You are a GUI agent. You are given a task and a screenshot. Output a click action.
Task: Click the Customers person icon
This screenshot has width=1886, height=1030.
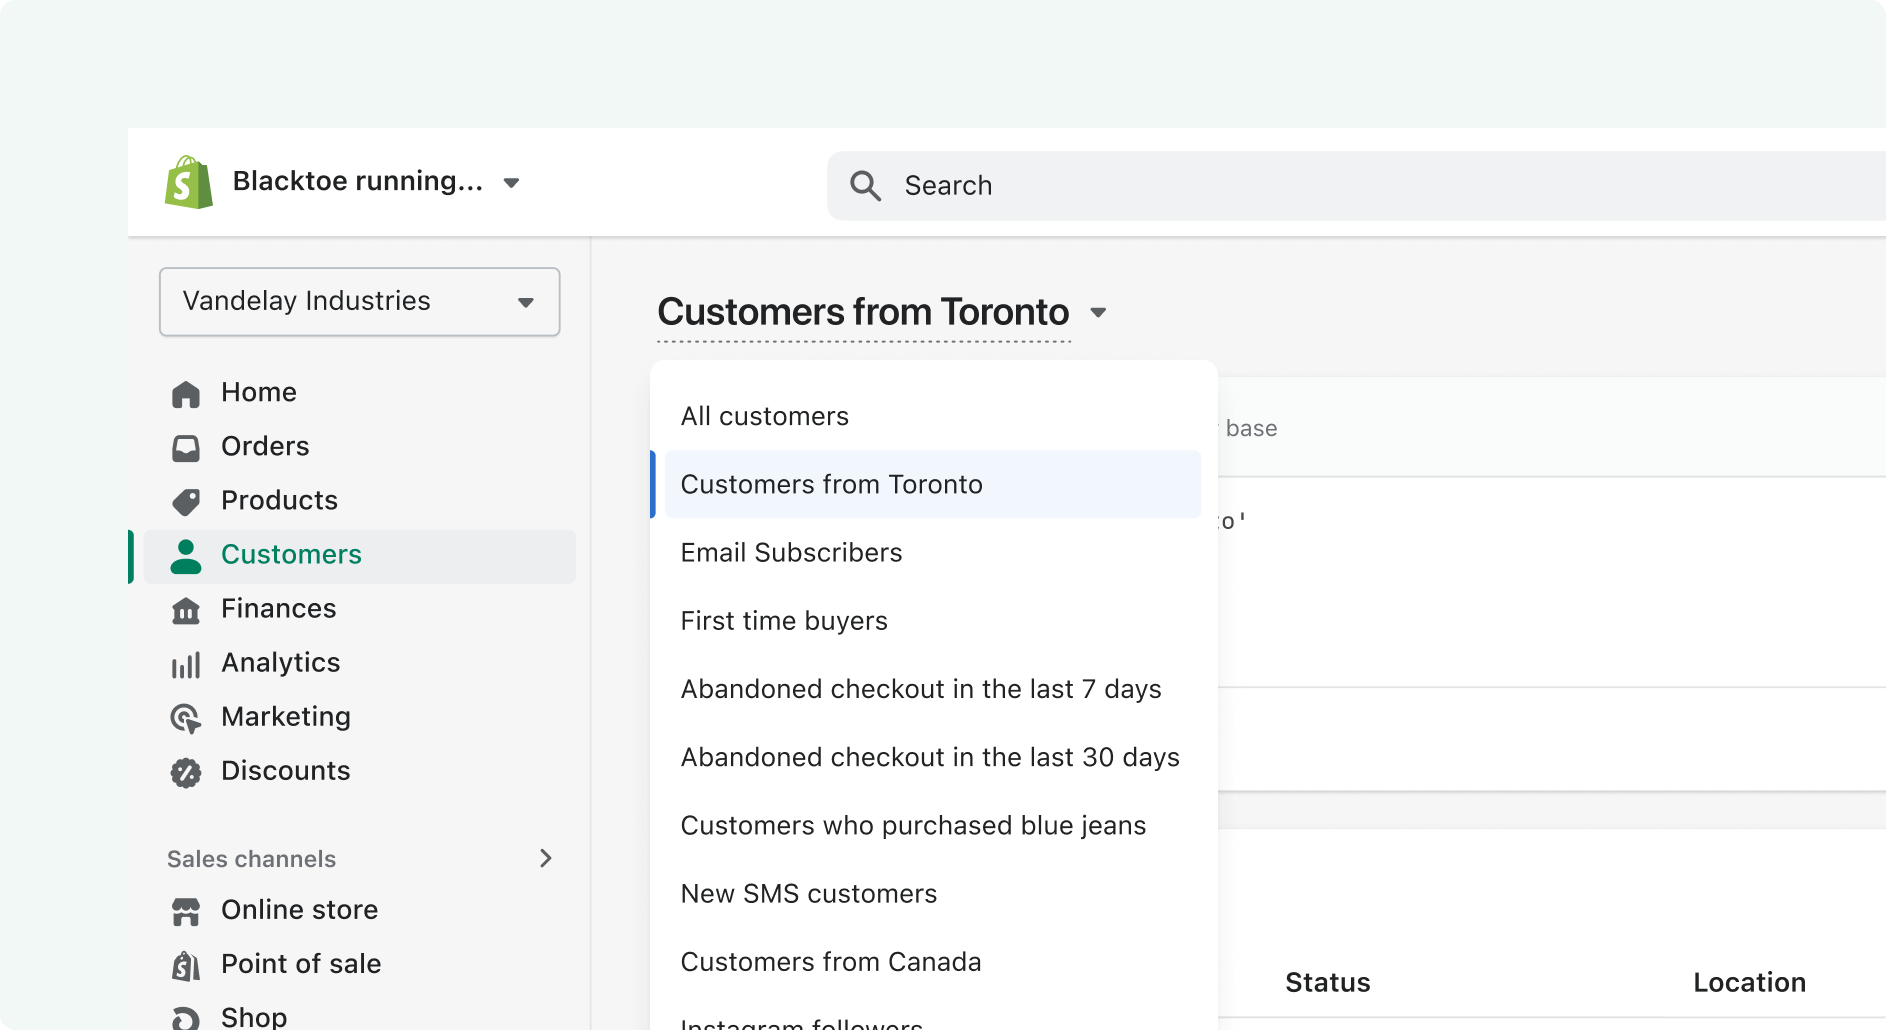(x=186, y=556)
